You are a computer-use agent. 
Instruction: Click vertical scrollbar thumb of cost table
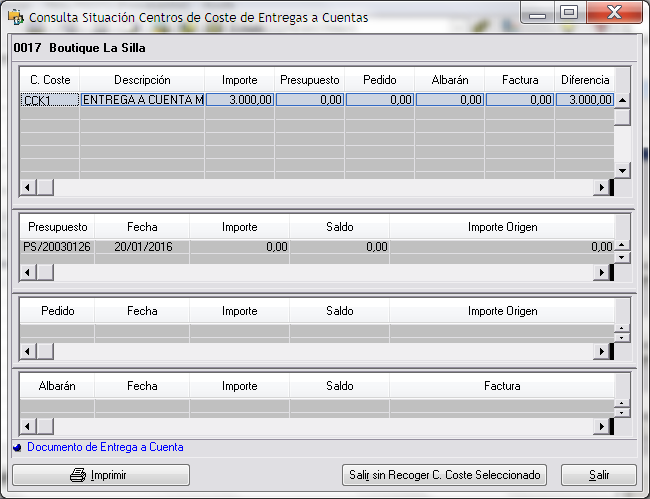point(622,116)
